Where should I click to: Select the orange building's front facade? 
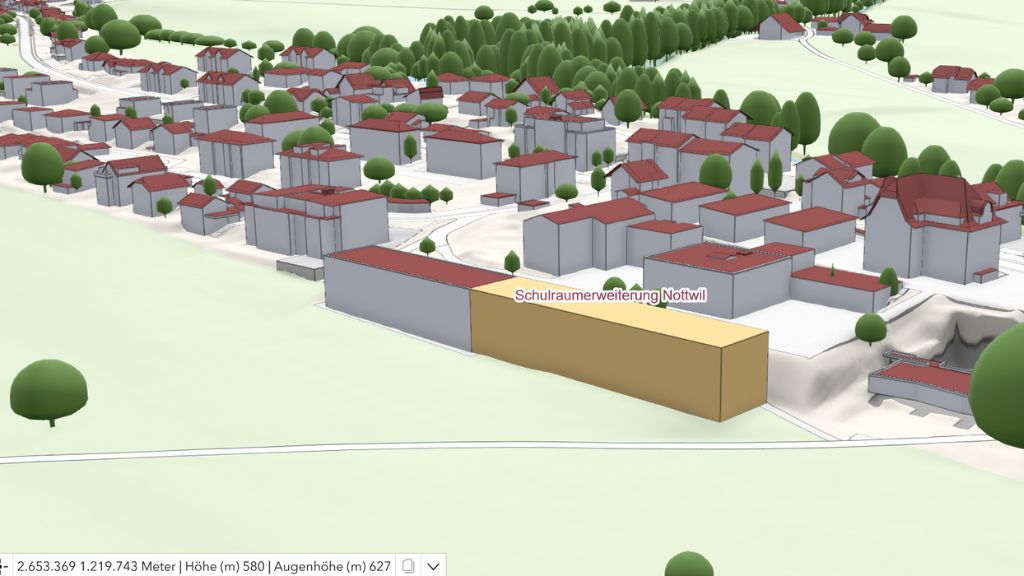[600, 360]
